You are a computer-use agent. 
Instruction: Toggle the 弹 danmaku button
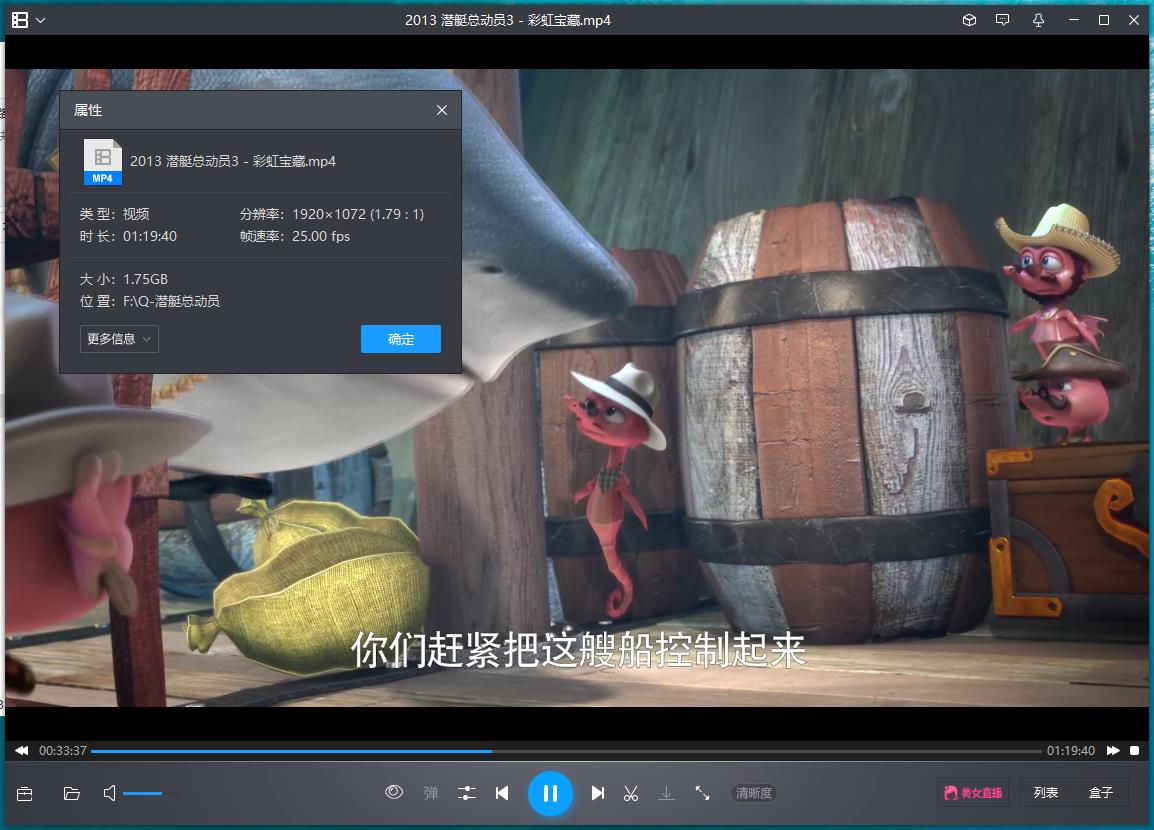click(x=431, y=793)
